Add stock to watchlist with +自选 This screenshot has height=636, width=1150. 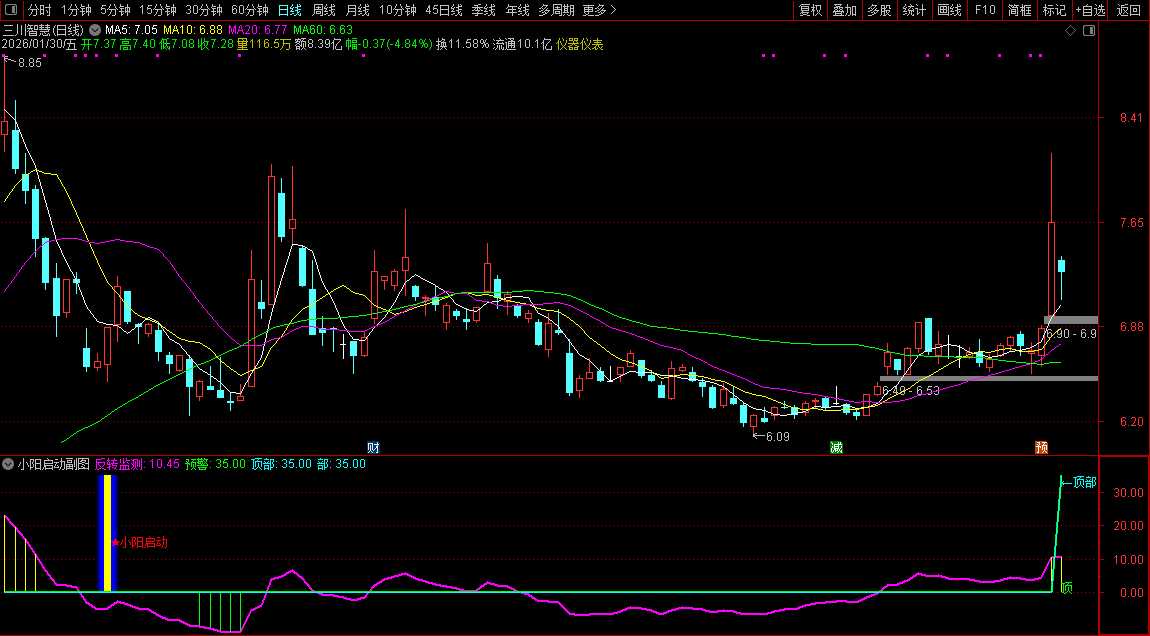1090,10
